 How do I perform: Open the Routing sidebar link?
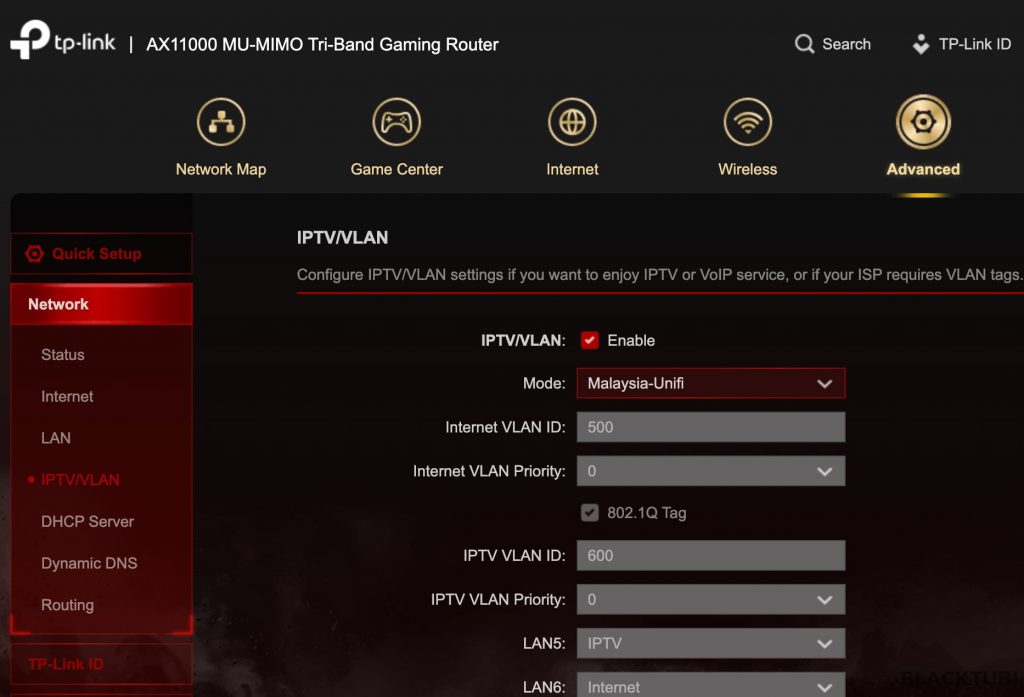67,605
